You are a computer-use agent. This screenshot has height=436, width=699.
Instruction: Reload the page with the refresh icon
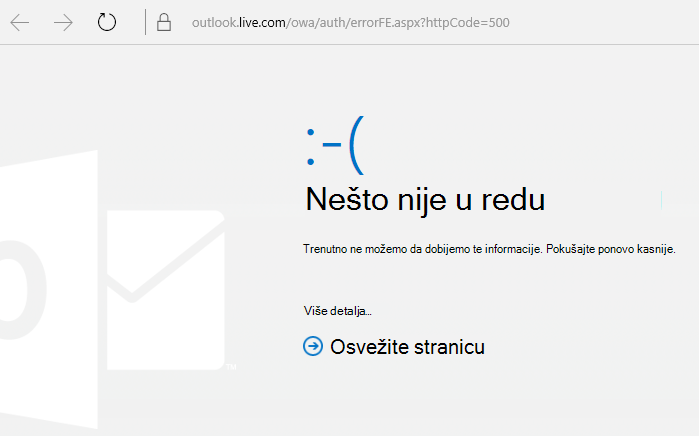tap(107, 22)
